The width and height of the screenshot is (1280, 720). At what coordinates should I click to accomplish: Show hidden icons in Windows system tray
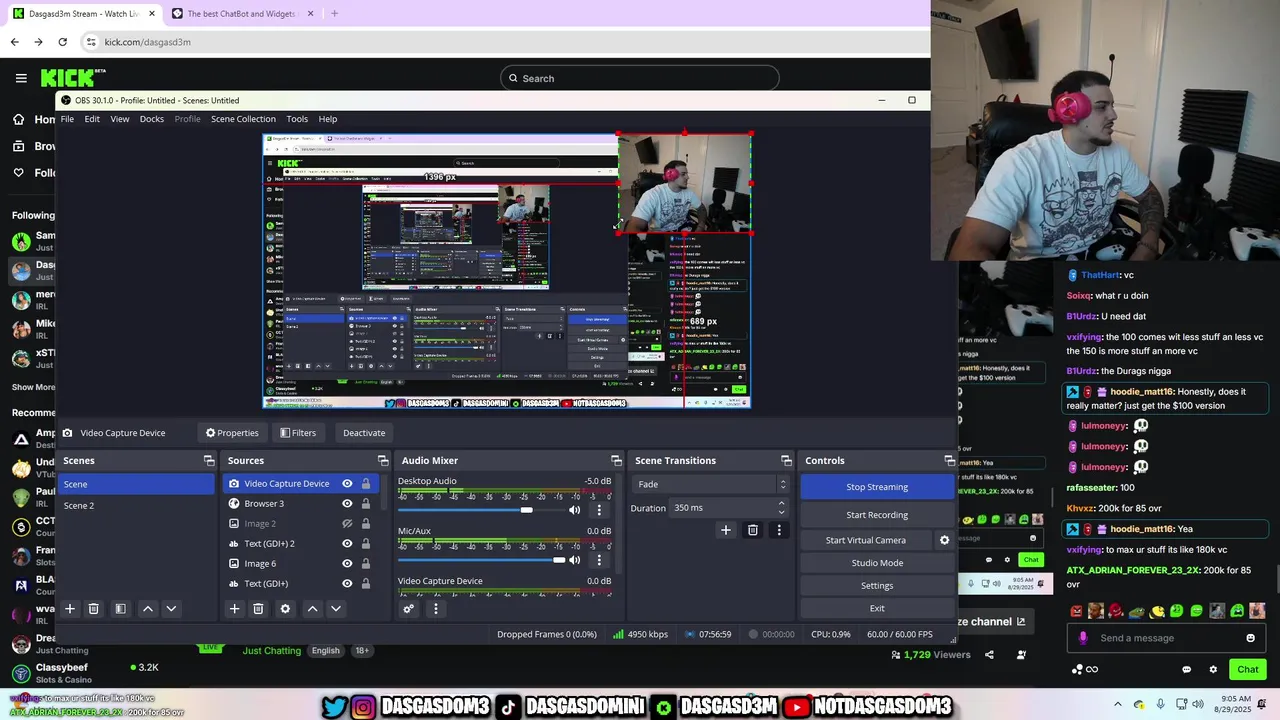click(x=1118, y=704)
